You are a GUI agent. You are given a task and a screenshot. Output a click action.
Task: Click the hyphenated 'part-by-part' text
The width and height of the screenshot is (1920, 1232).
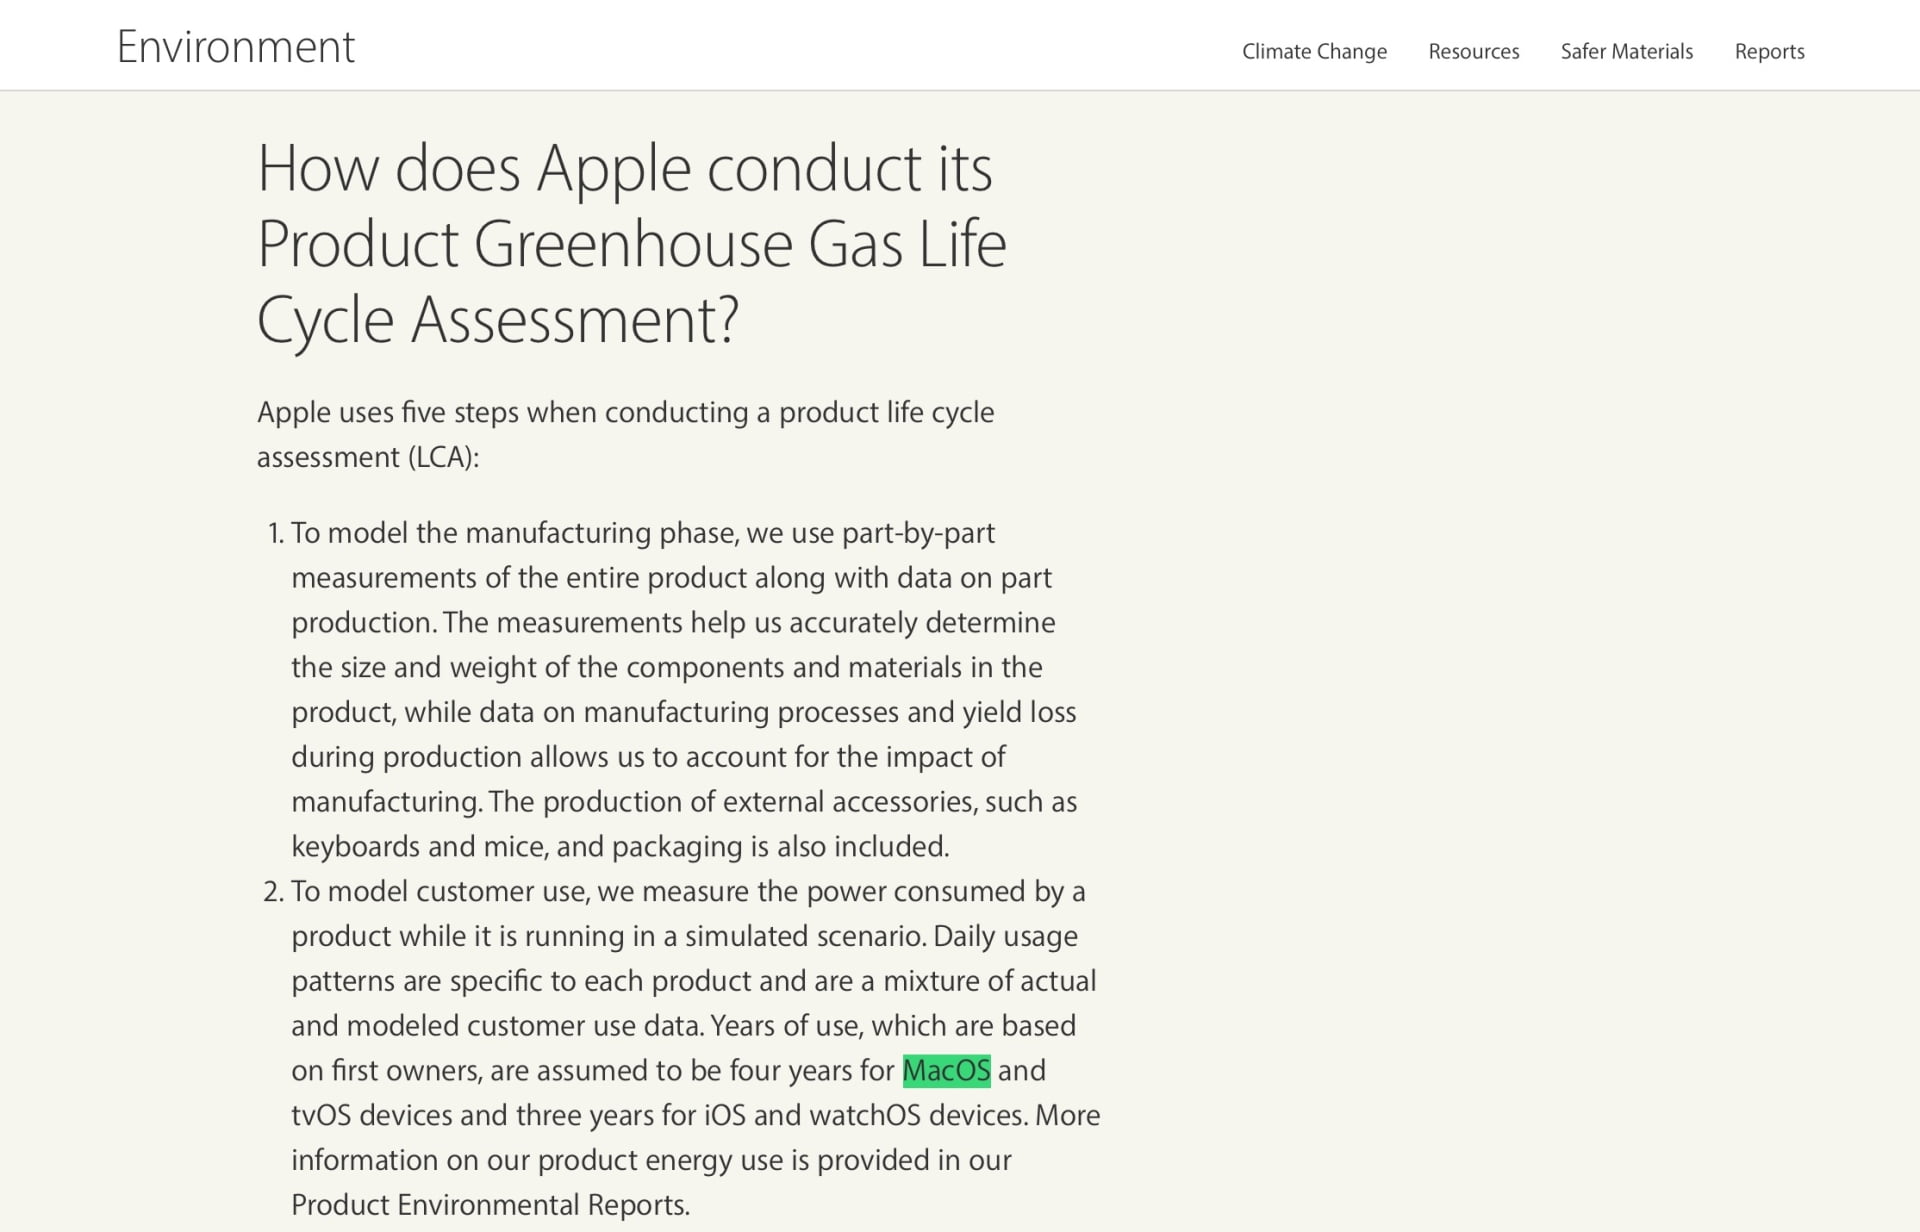click(x=918, y=533)
